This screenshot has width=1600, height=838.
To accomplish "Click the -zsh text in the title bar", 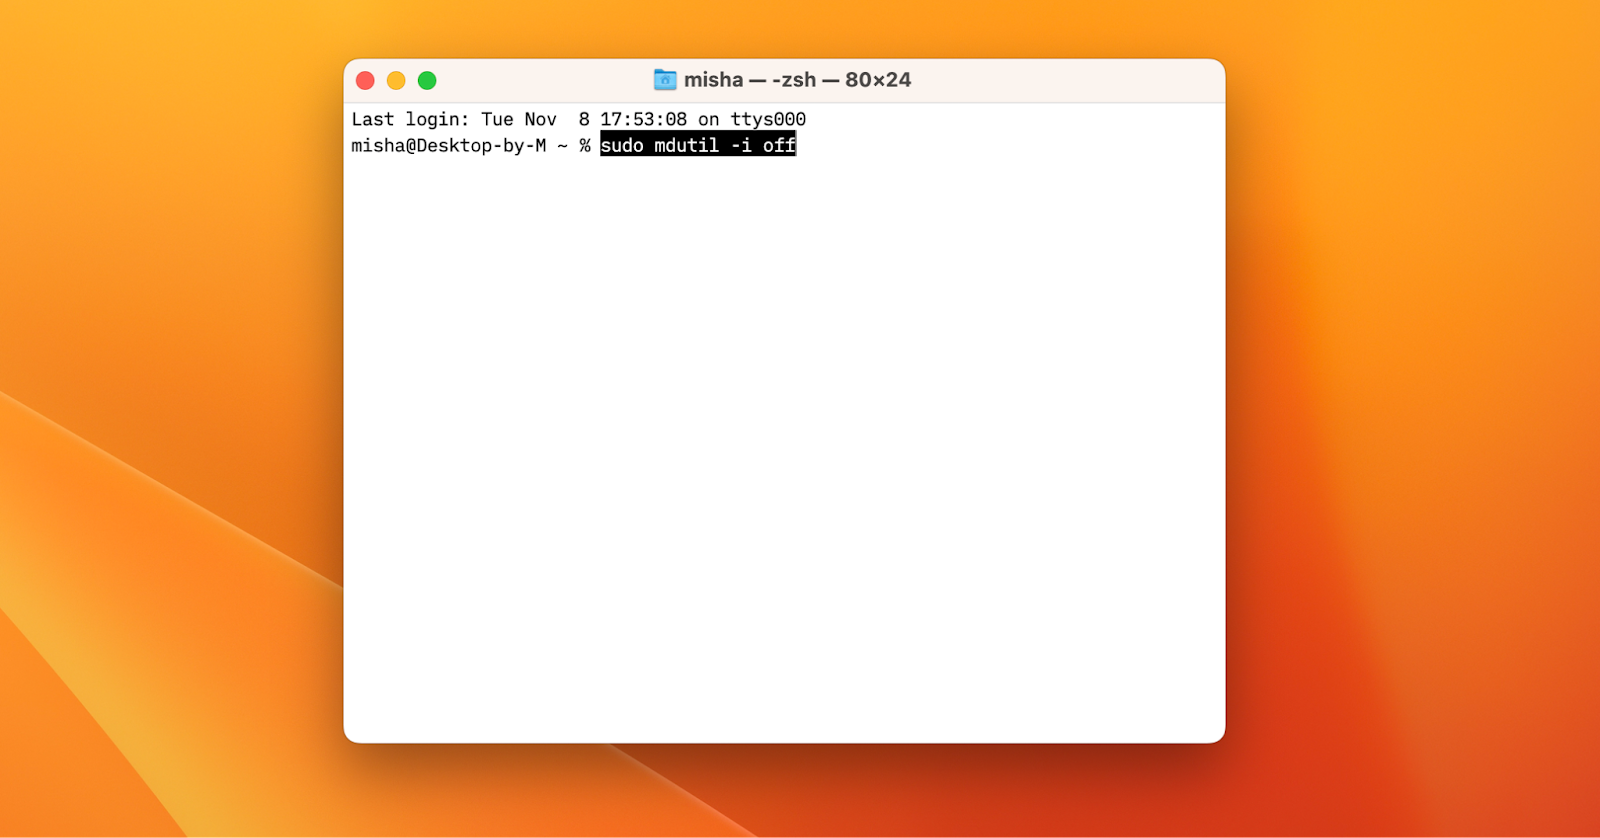I will point(794,80).
